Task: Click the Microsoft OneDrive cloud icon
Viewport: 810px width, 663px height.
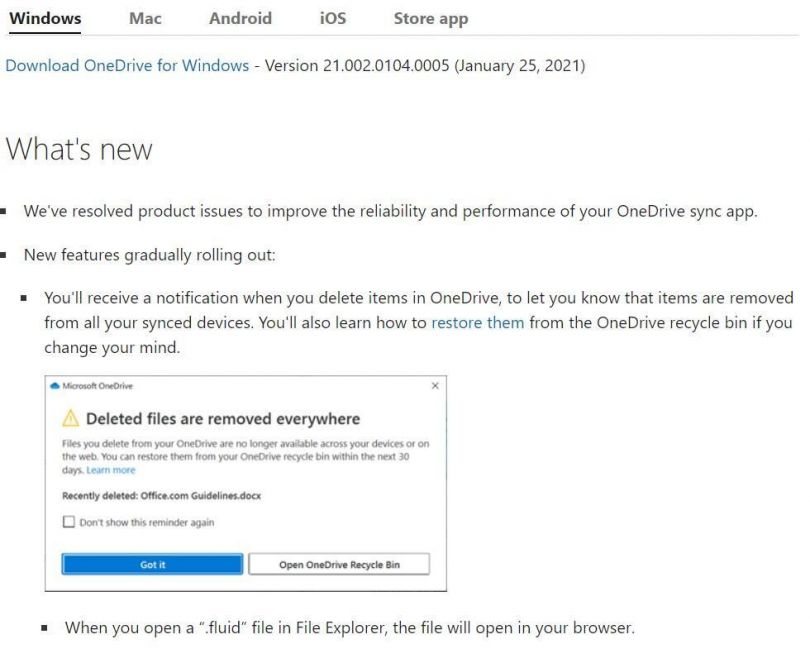Action: (x=56, y=384)
